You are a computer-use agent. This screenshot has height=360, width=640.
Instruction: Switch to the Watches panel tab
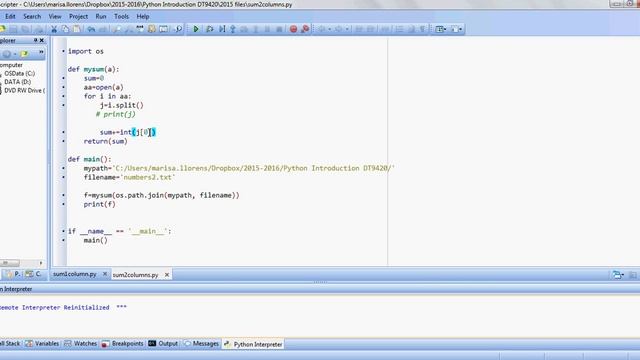tap(81, 344)
